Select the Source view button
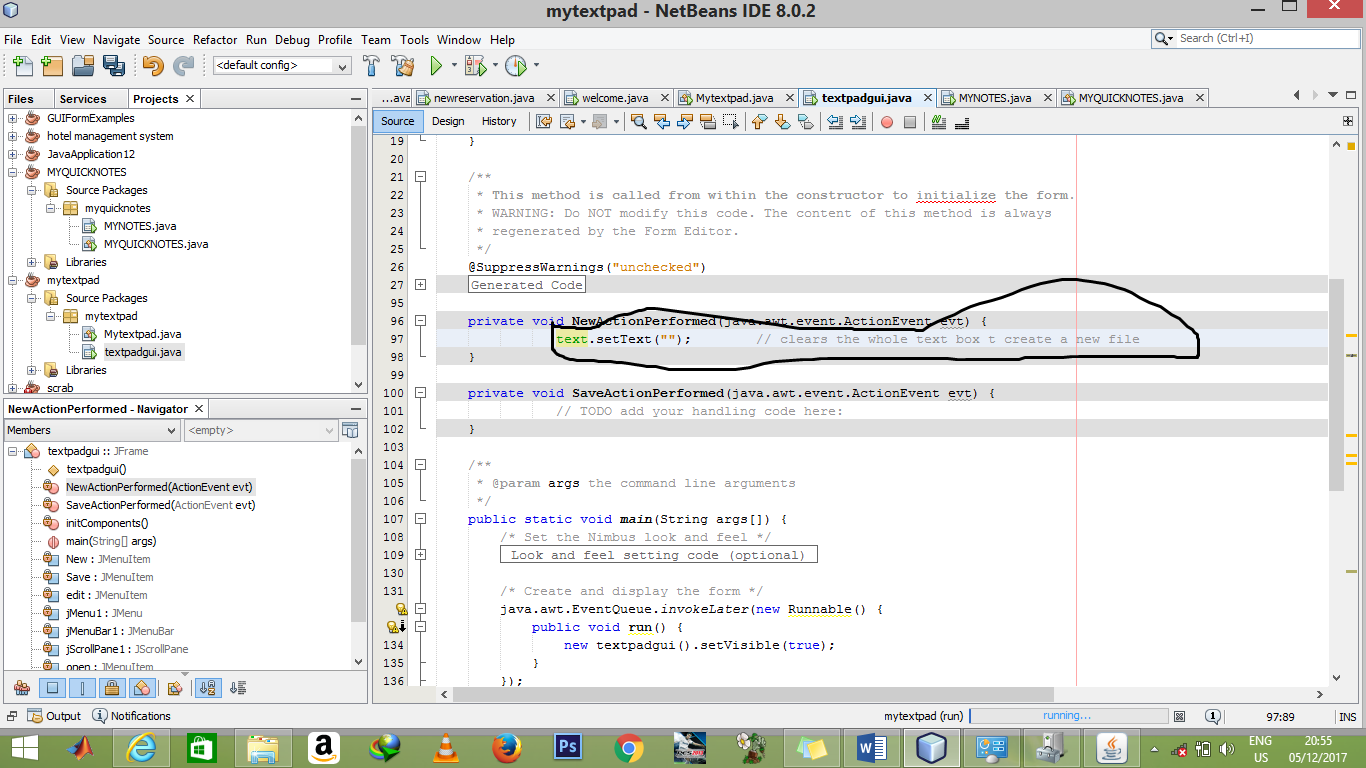Image resolution: width=1366 pixels, height=768 pixels. [397, 121]
